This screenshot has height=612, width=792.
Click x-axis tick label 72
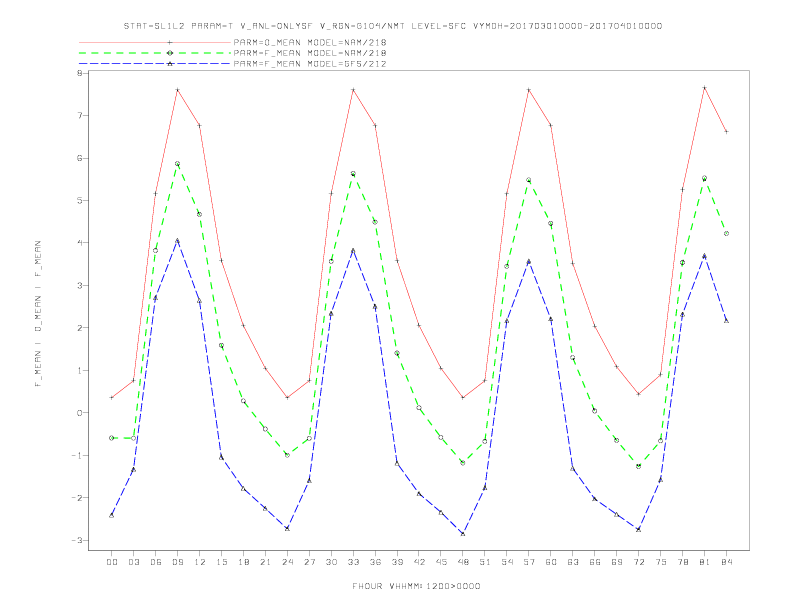click(639, 562)
